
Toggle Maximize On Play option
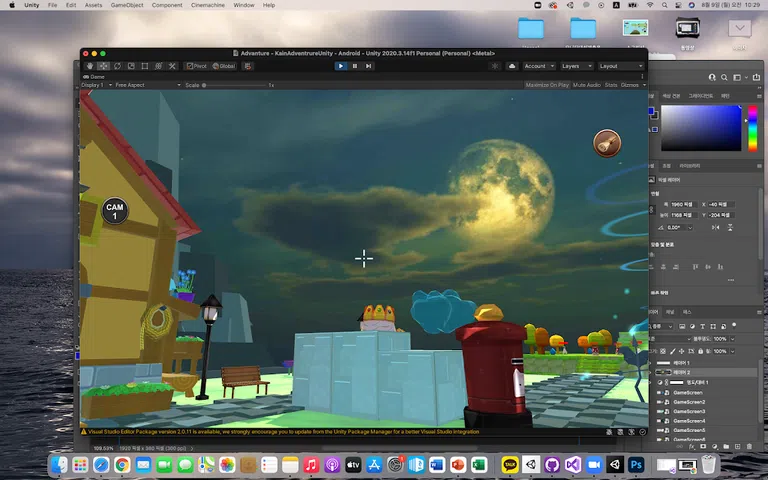click(x=547, y=85)
